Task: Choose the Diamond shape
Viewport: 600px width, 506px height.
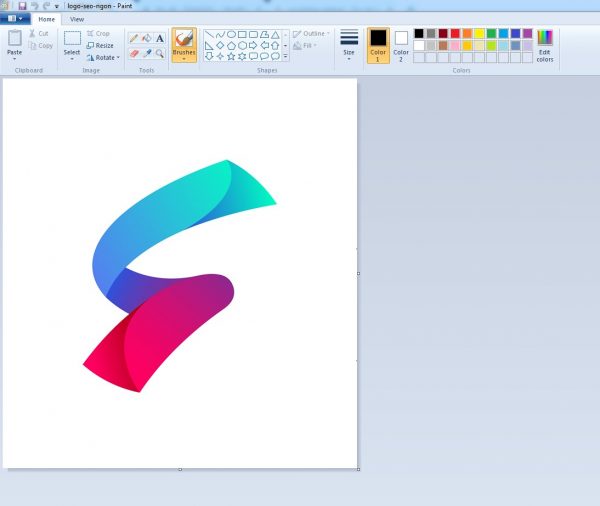Action: click(x=220, y=46)
